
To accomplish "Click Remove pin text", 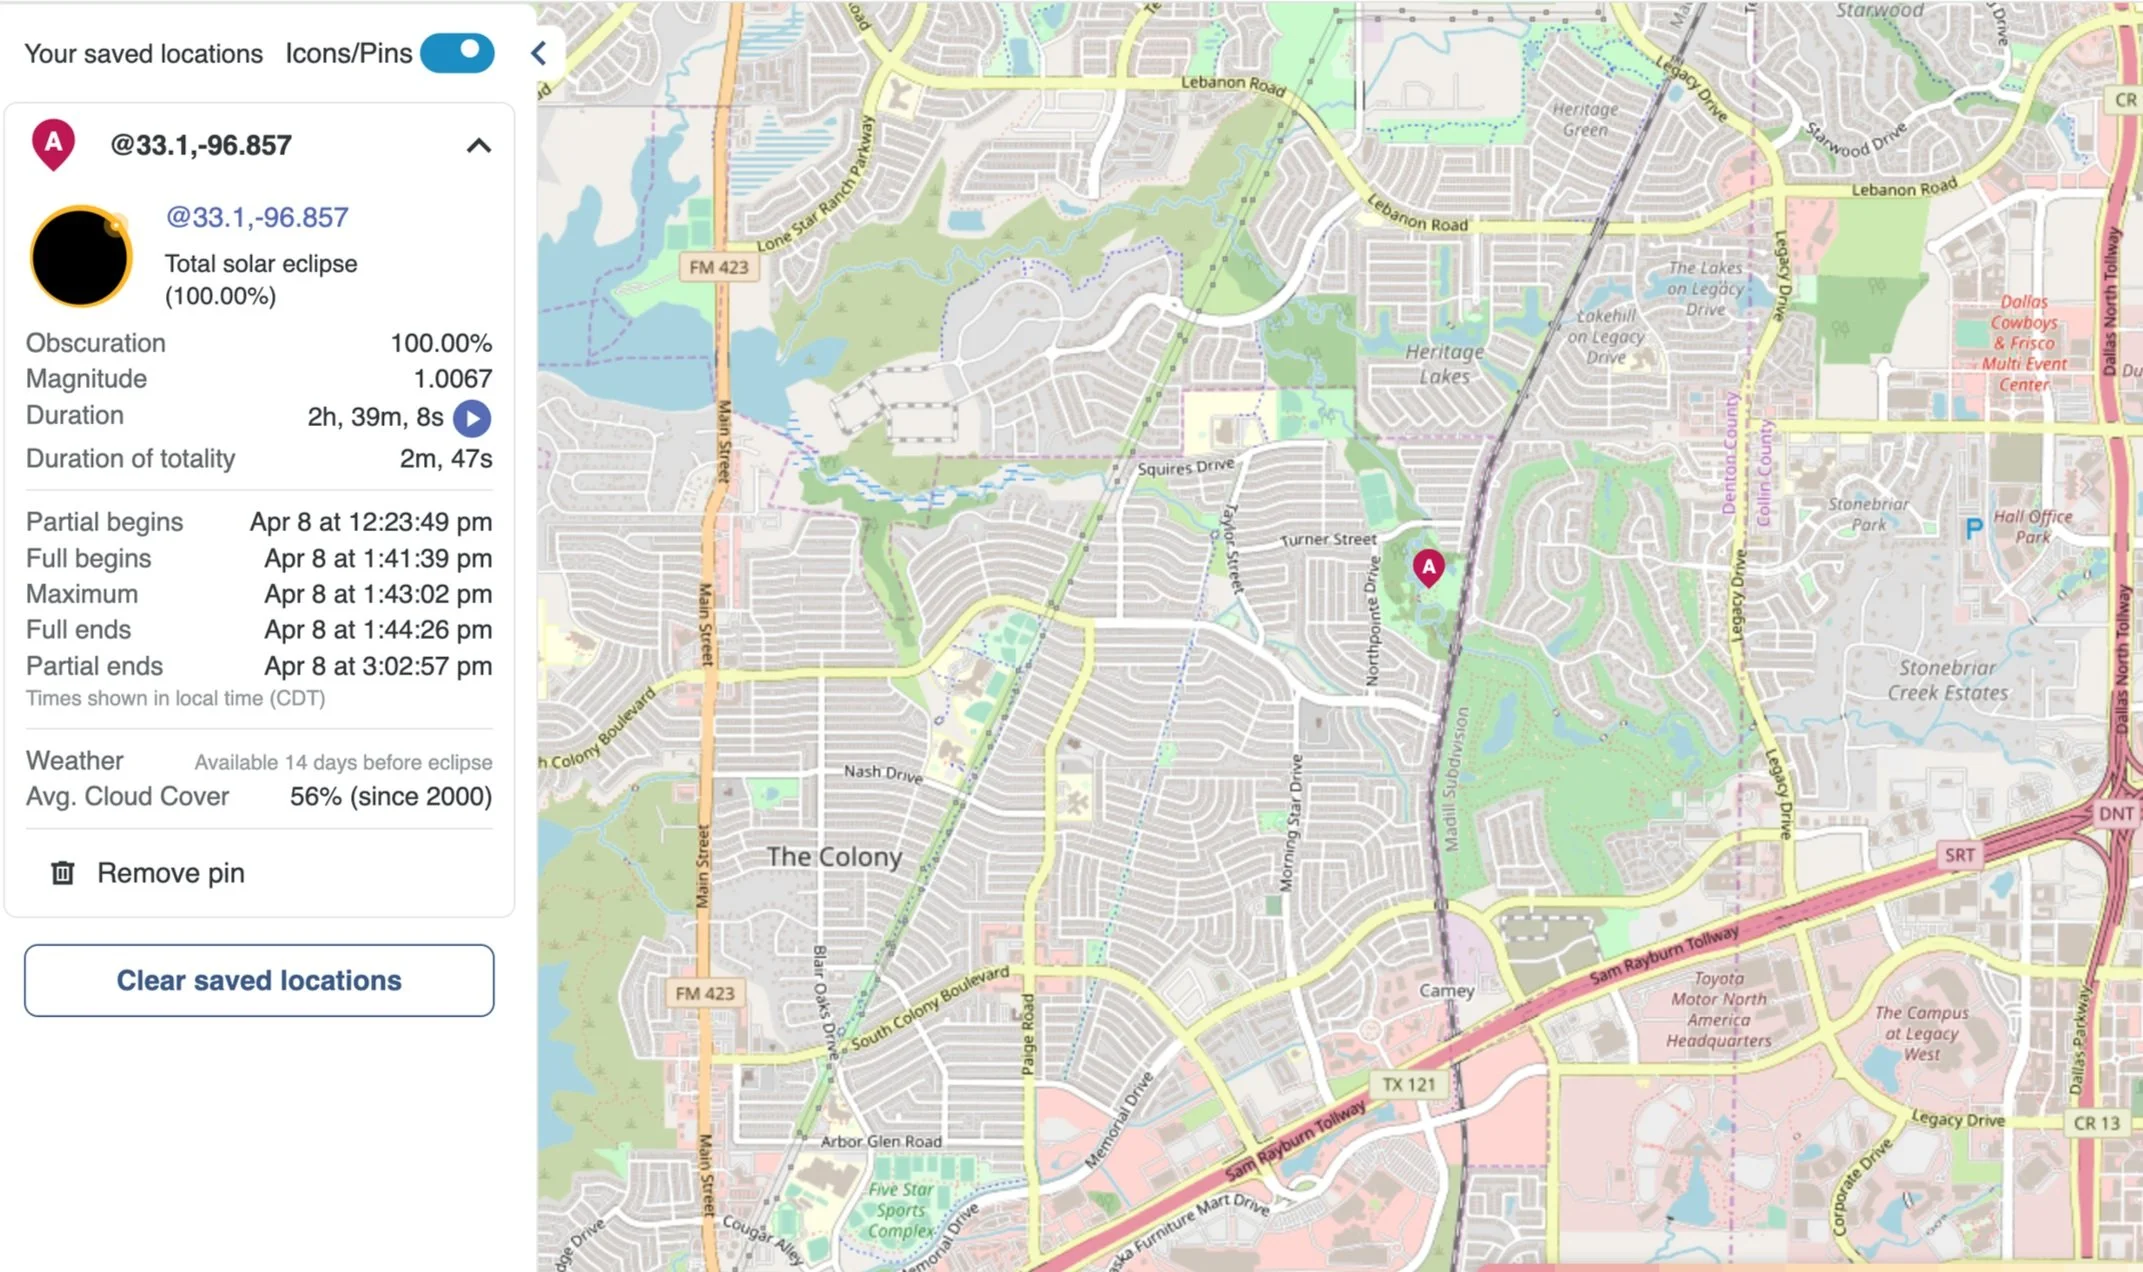I will click(x=171, y=873).
